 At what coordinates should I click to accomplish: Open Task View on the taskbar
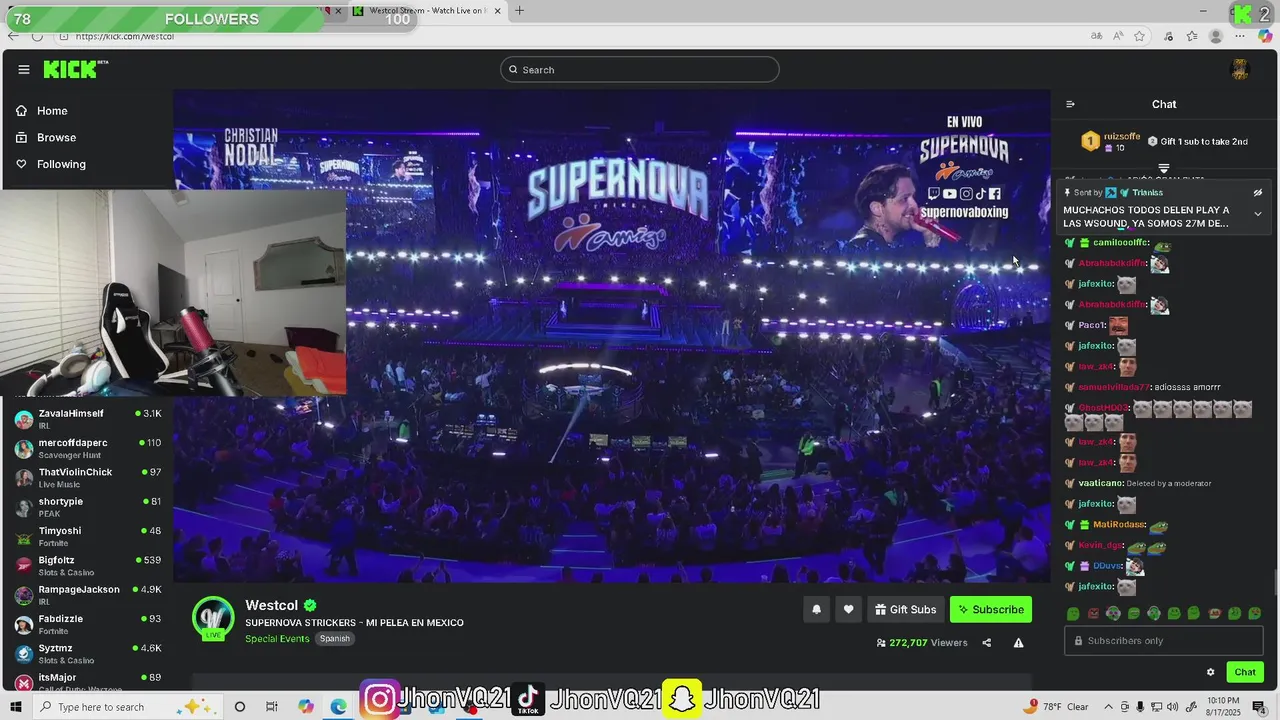coord(271,707)
